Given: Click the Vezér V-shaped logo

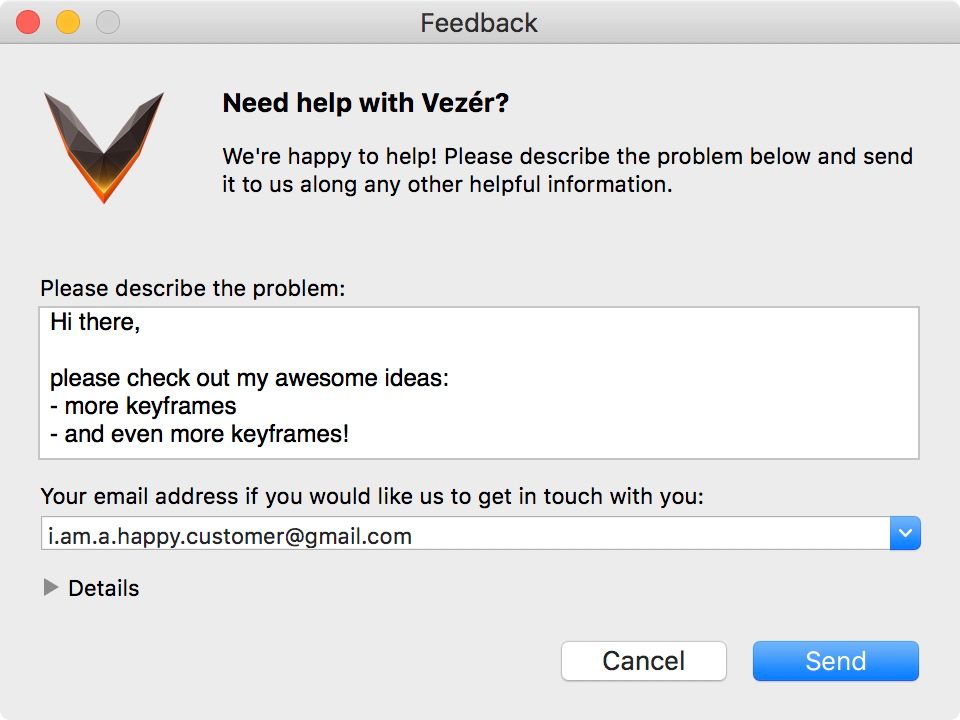Looking at the screenshot, I should point(103,147).
